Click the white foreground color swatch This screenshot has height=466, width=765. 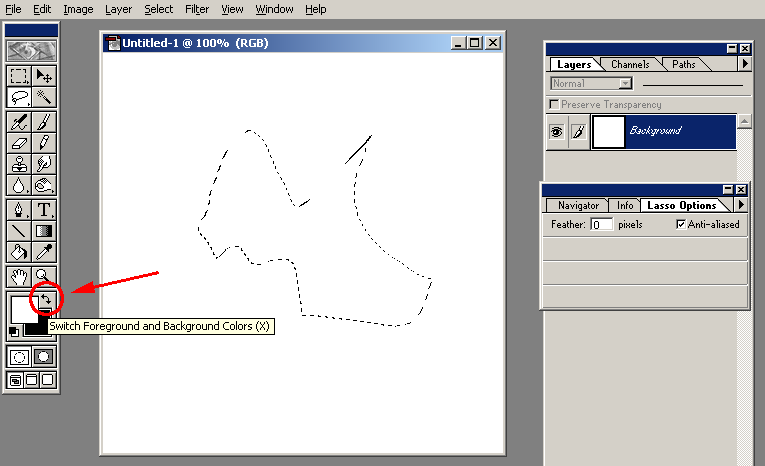coord(23,308)
